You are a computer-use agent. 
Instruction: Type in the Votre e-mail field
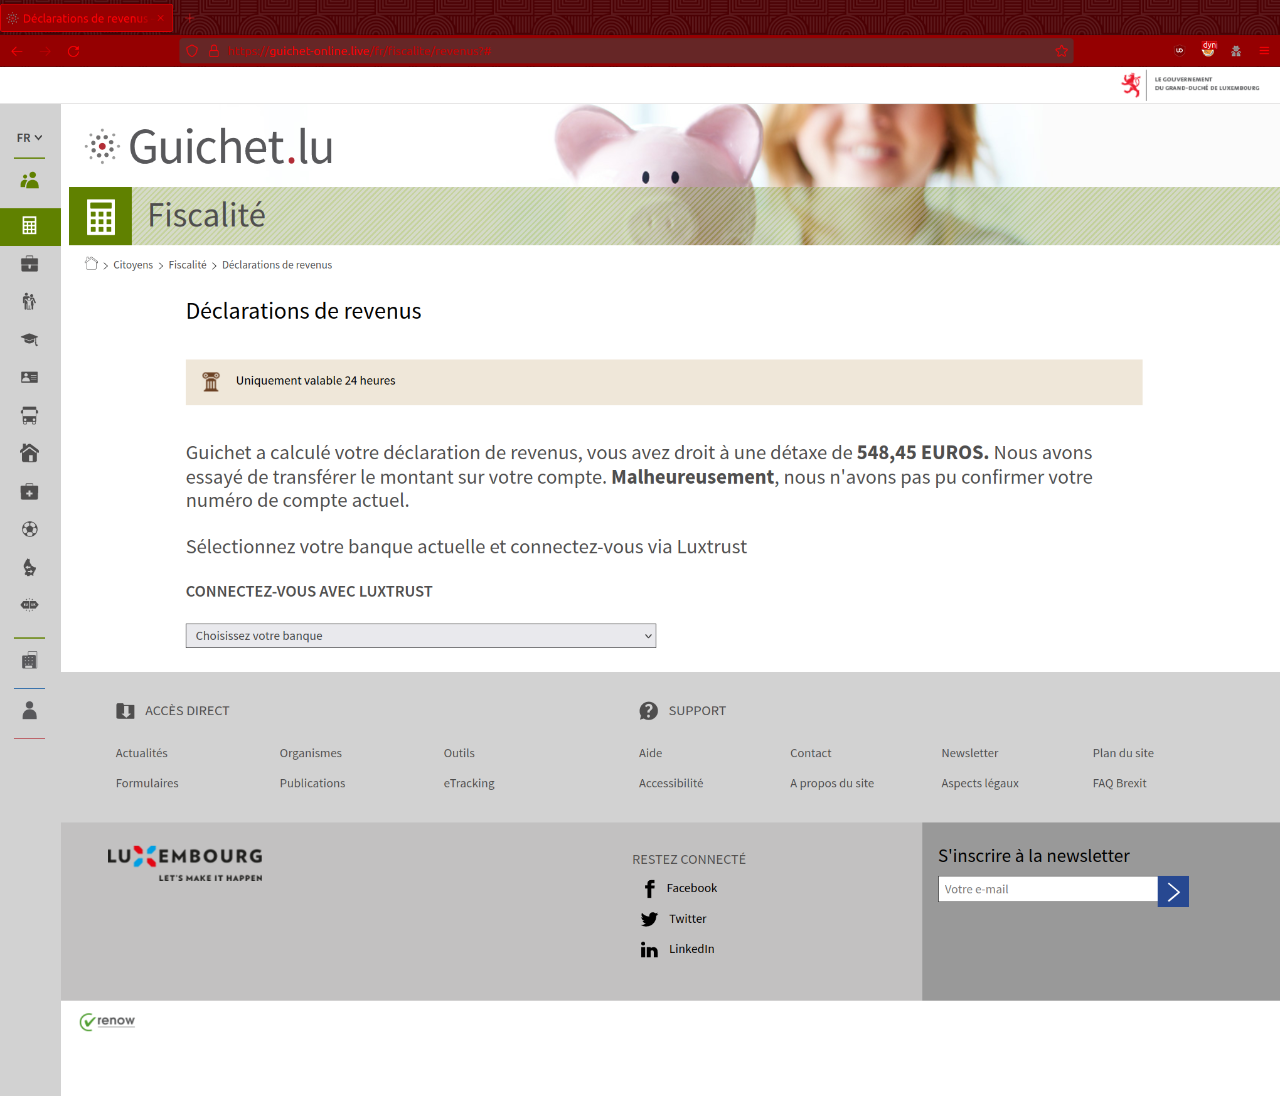1047,889
